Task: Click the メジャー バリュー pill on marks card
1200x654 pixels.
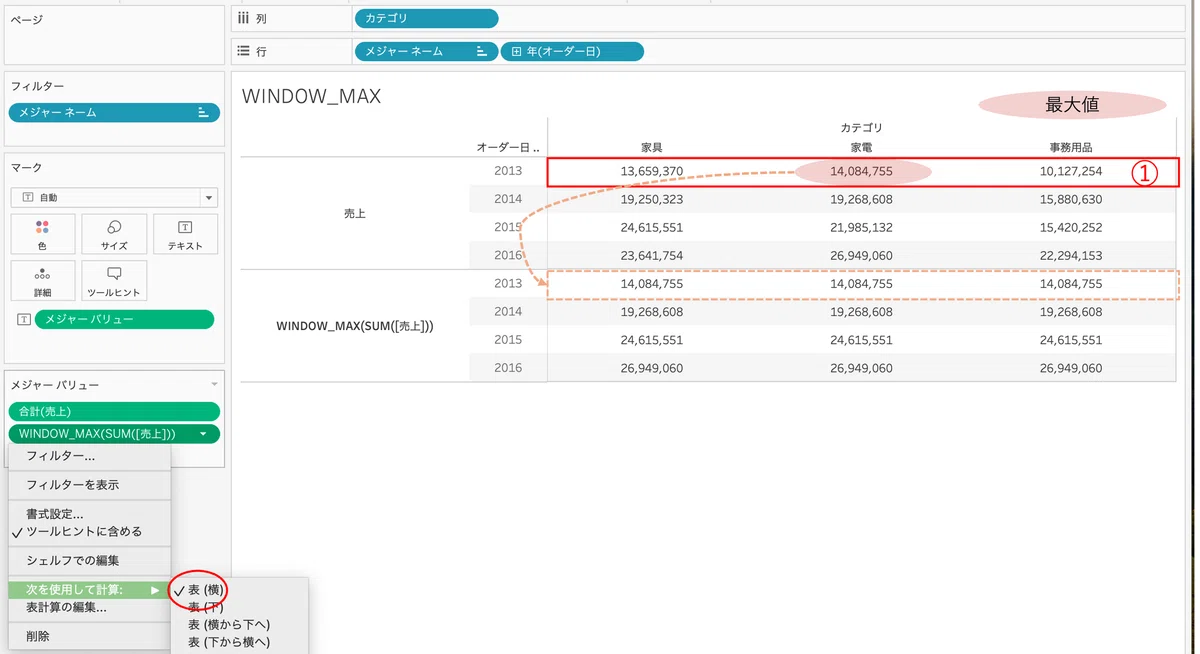Action: (x=124, y=319)
